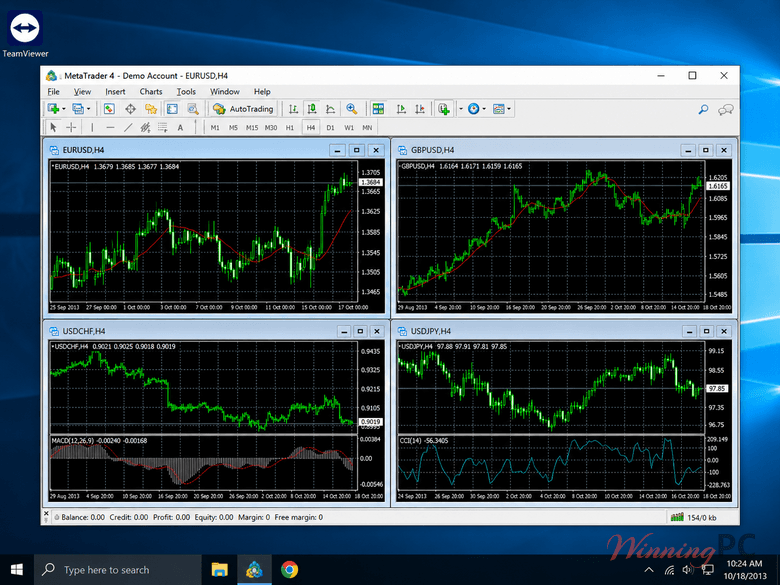Click the Zoom In magnifier icon

click(352, 108)
